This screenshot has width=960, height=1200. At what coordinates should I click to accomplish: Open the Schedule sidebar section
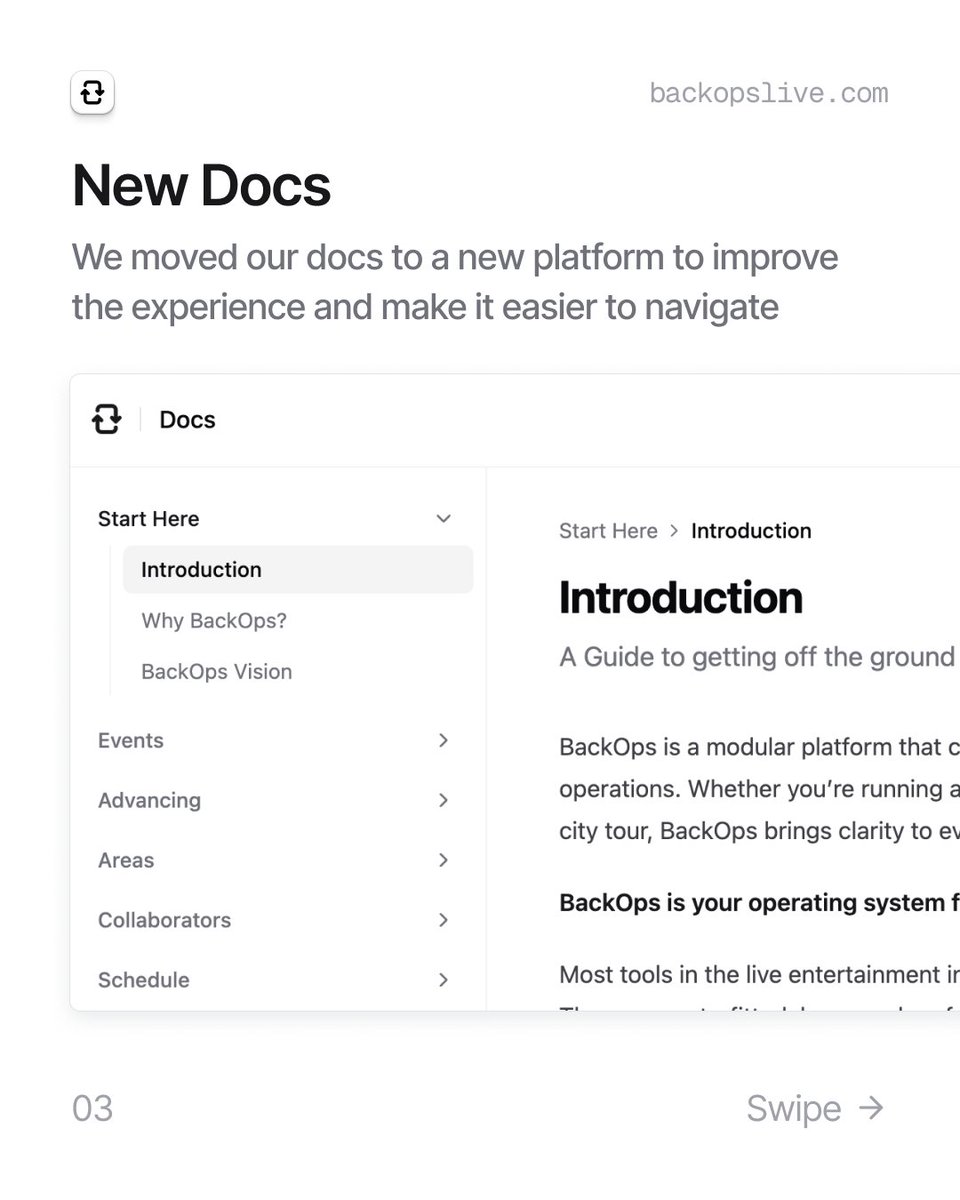144,981
